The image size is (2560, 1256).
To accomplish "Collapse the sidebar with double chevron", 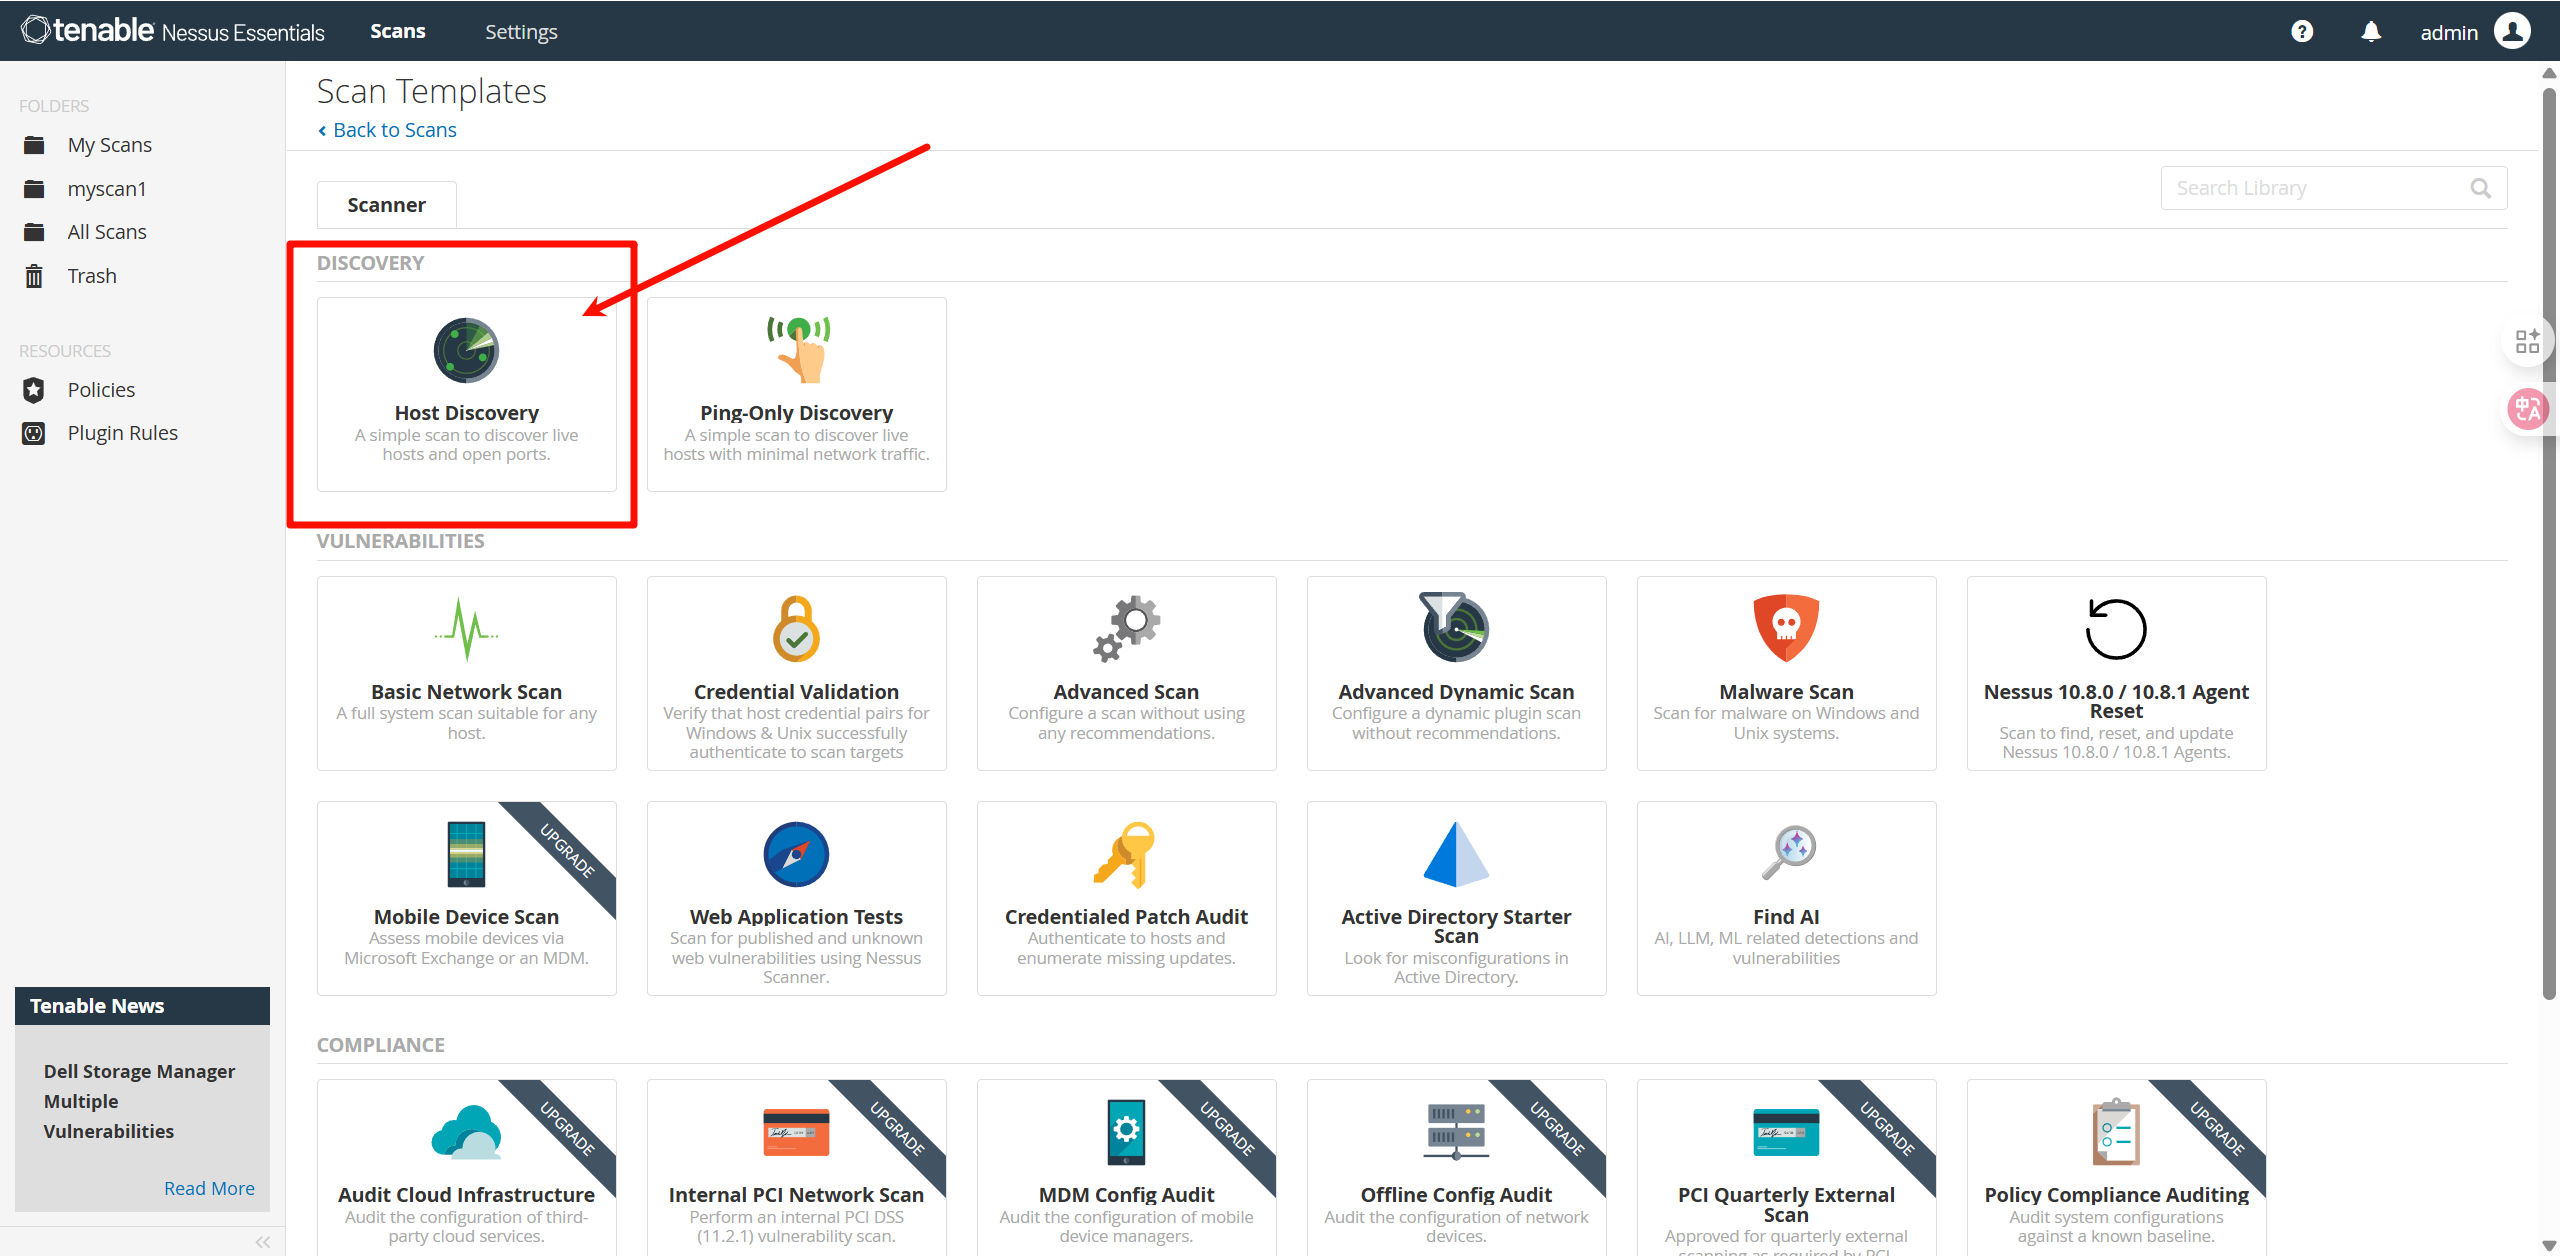I will click(263, 1242).
